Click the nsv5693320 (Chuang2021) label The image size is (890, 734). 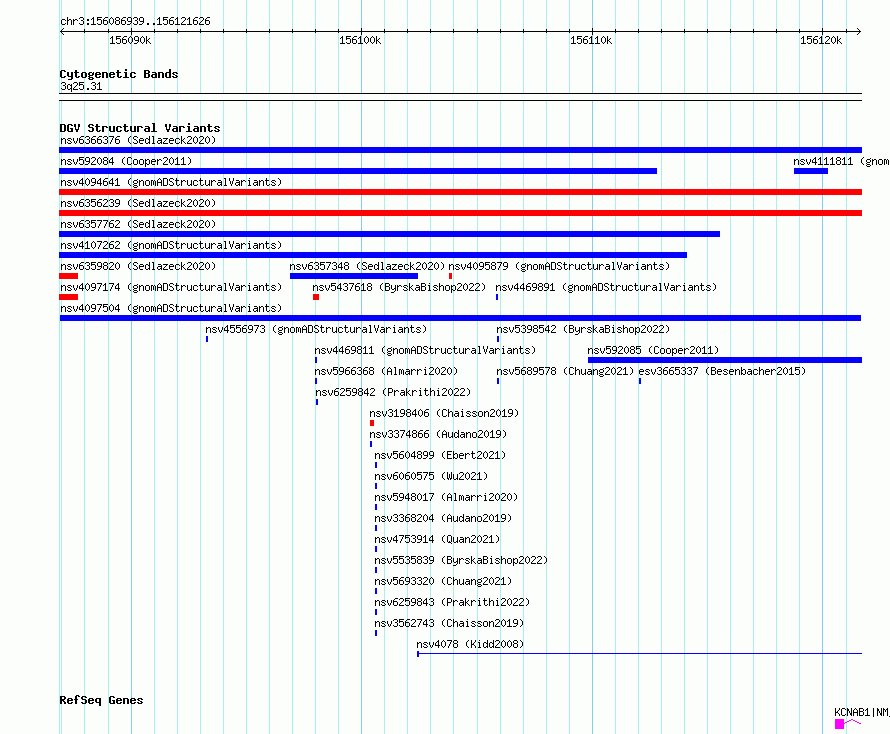point(443,581)
